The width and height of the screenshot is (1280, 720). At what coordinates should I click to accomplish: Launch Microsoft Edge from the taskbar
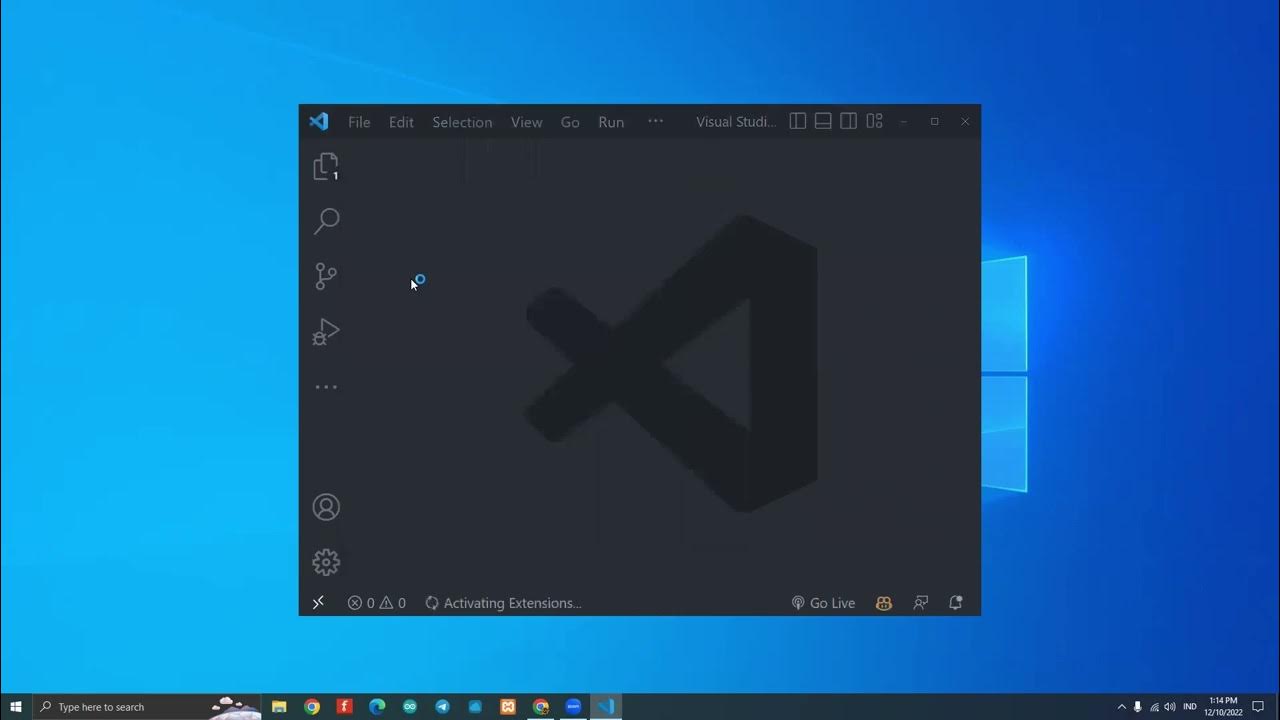tap(377, 707)
